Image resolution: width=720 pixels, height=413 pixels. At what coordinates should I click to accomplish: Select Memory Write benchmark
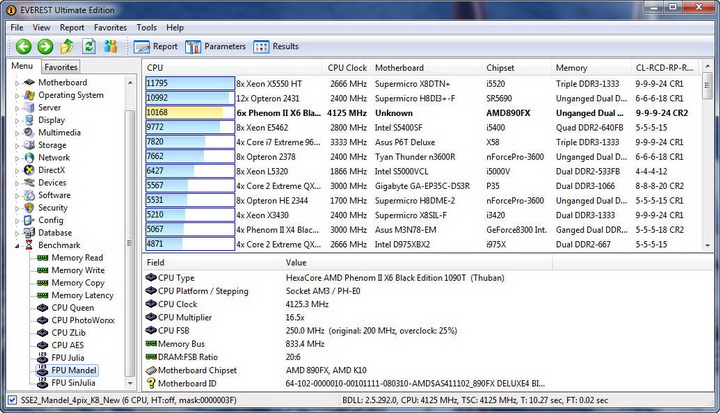pyautogui.click(x=78, y=270)
